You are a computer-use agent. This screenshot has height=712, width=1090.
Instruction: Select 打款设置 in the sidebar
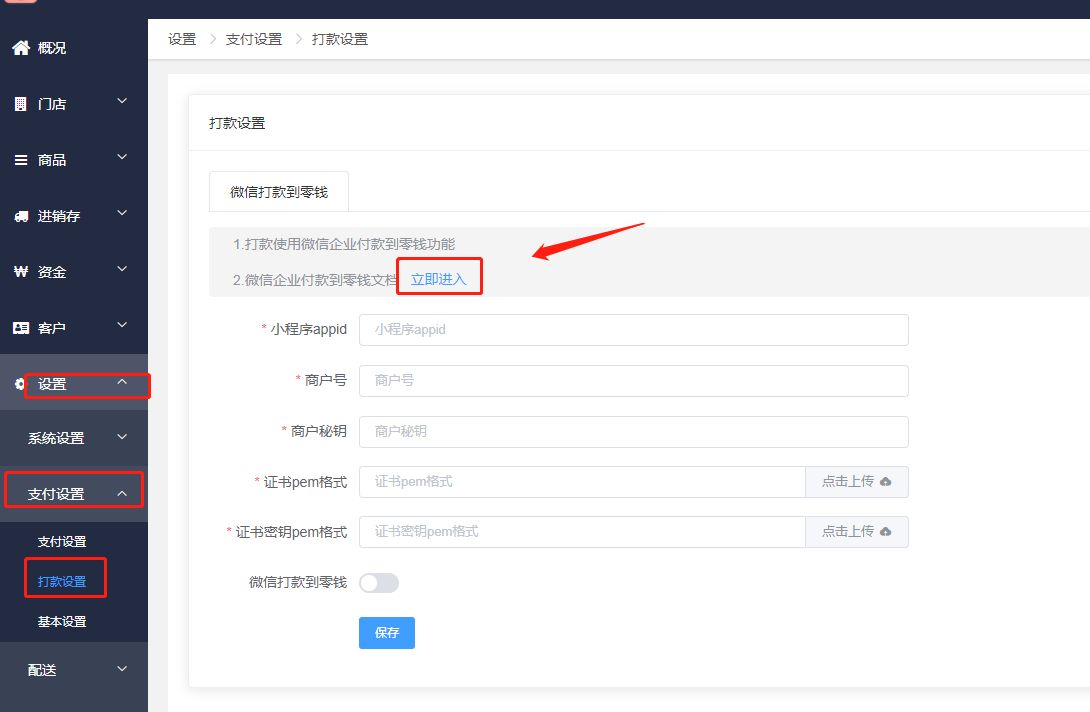62,581
